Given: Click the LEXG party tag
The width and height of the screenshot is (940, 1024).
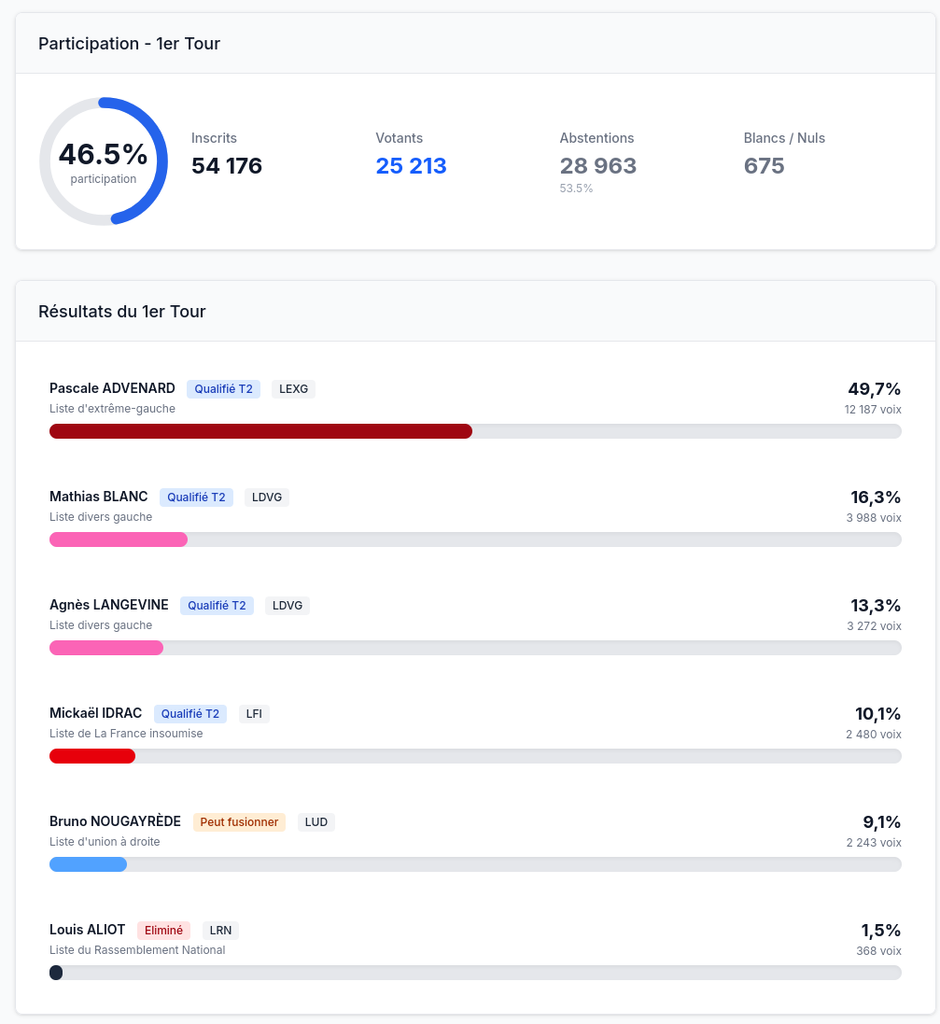Looking at the screenshot, I should pyautogui.click(x=293, y=389).
